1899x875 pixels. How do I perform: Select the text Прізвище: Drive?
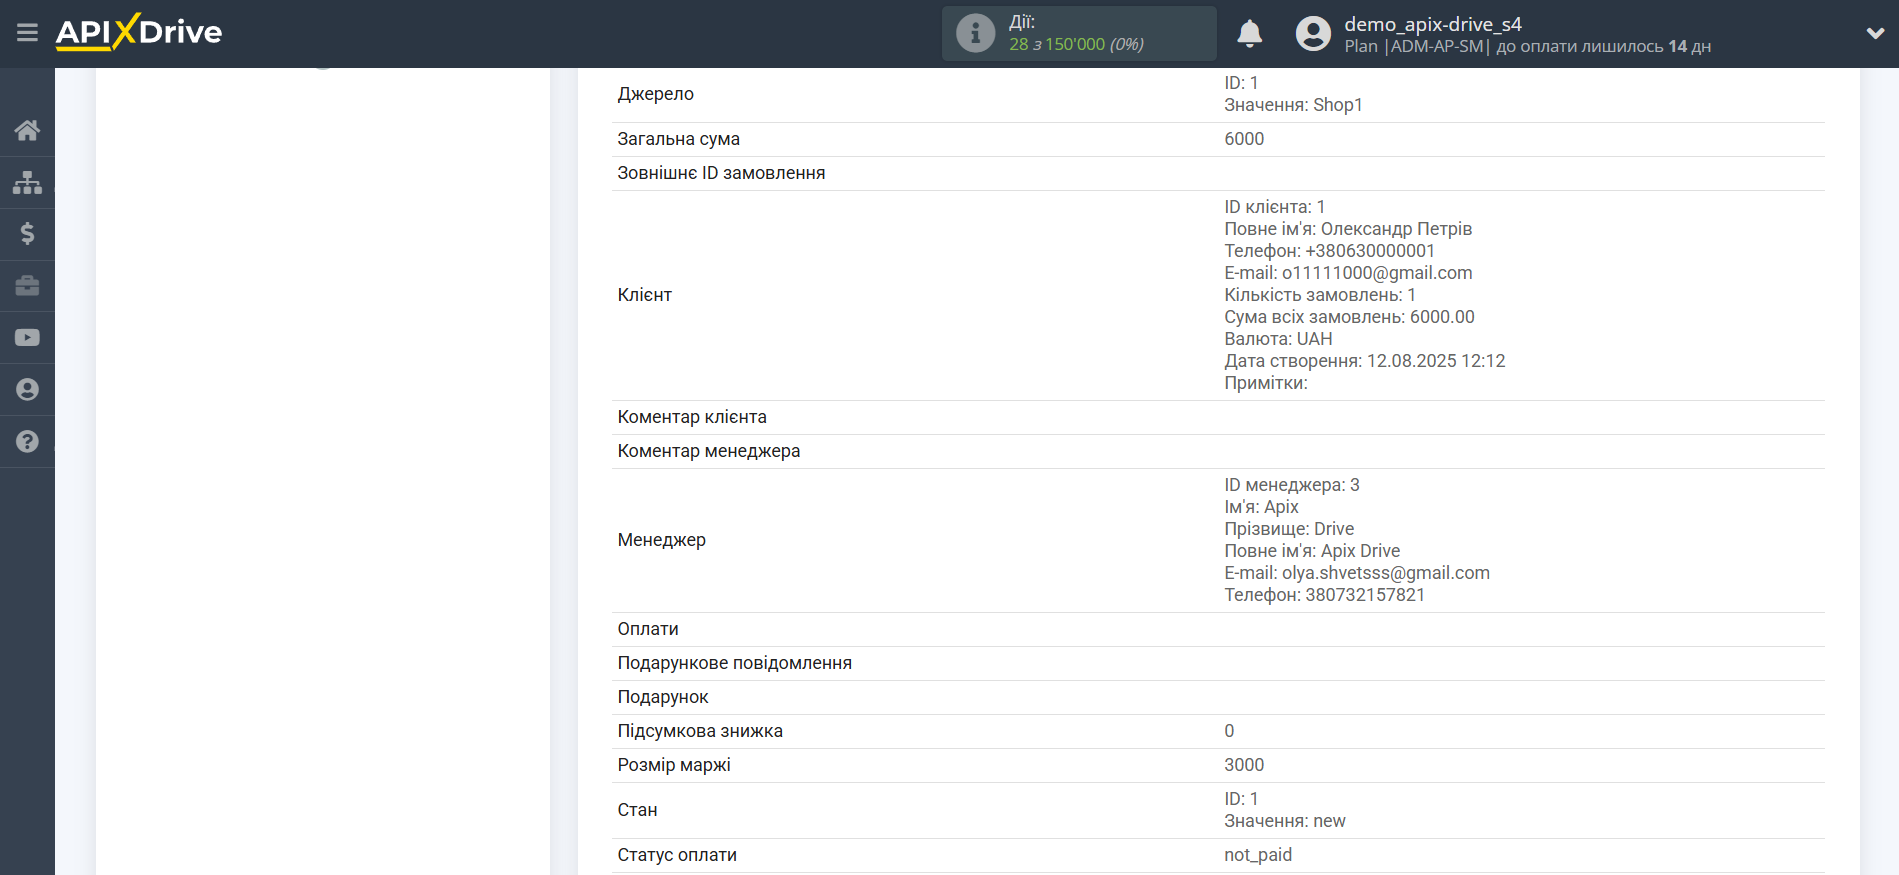[x=1289, y=529]
